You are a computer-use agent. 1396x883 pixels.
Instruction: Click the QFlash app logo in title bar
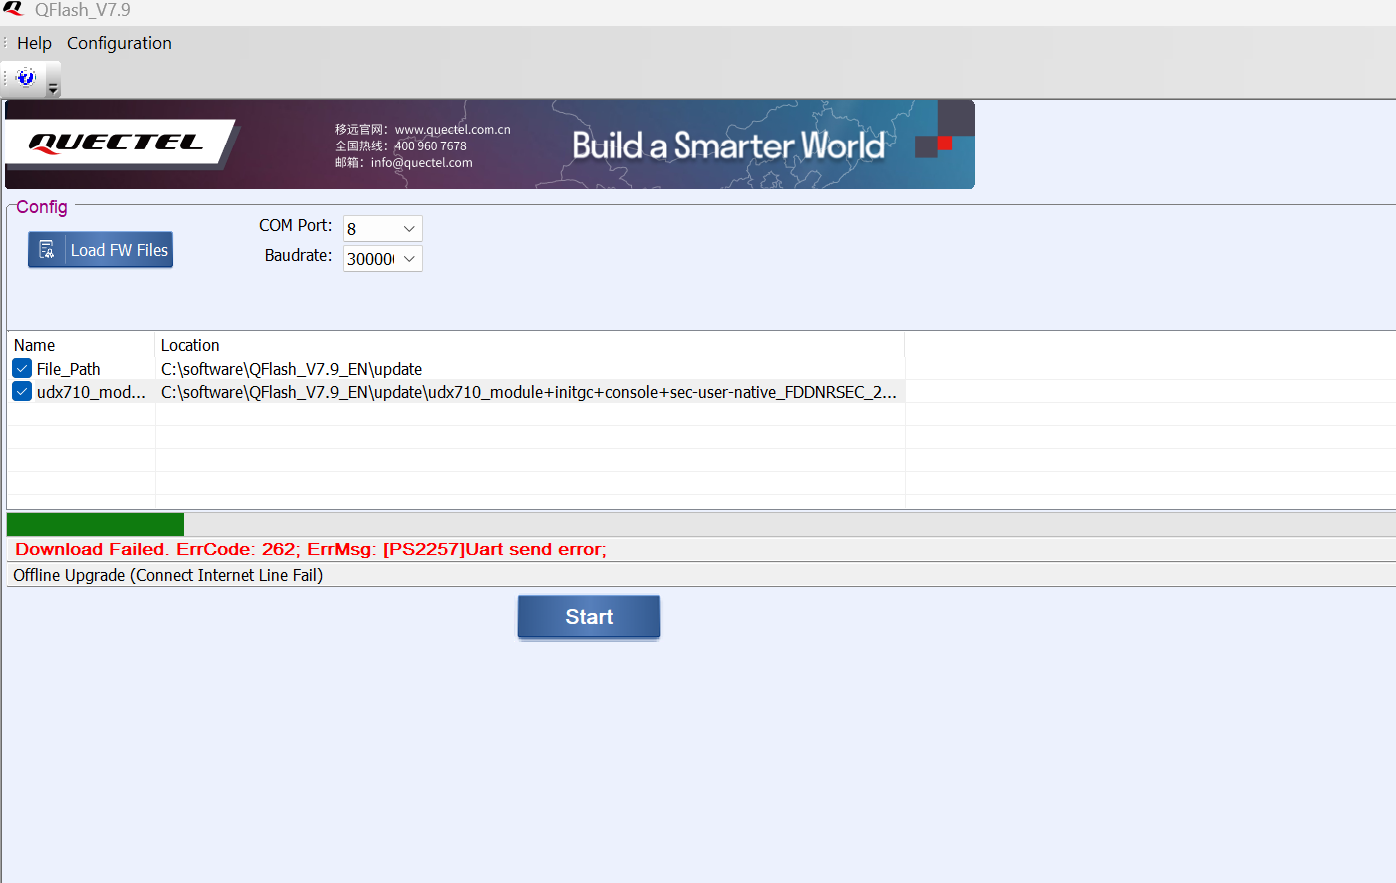pos(13,10)
